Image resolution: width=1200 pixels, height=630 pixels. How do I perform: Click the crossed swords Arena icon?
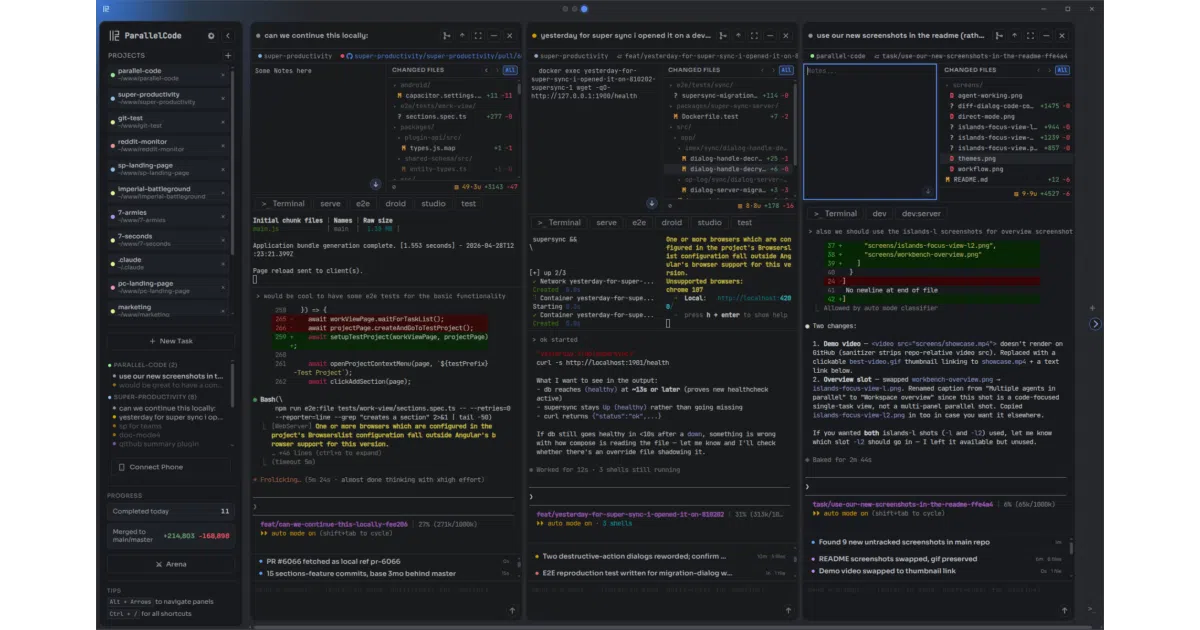tap(159, 564)
